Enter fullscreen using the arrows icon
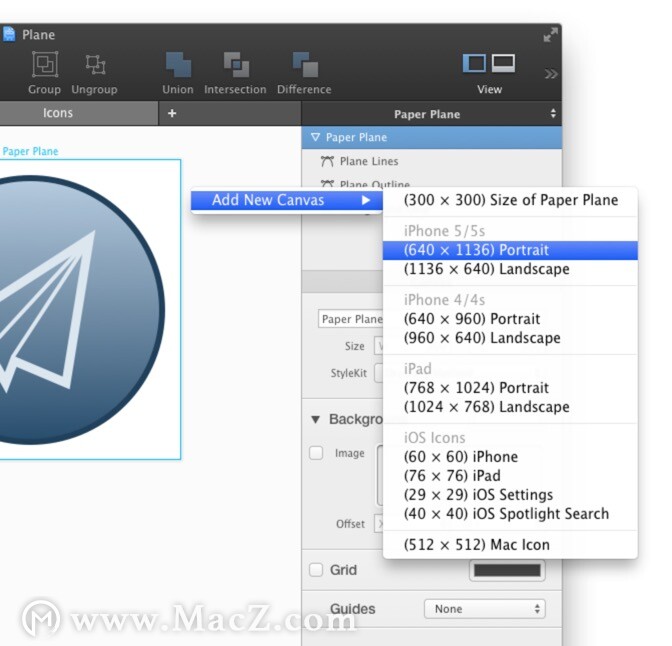 coord(551,35)
